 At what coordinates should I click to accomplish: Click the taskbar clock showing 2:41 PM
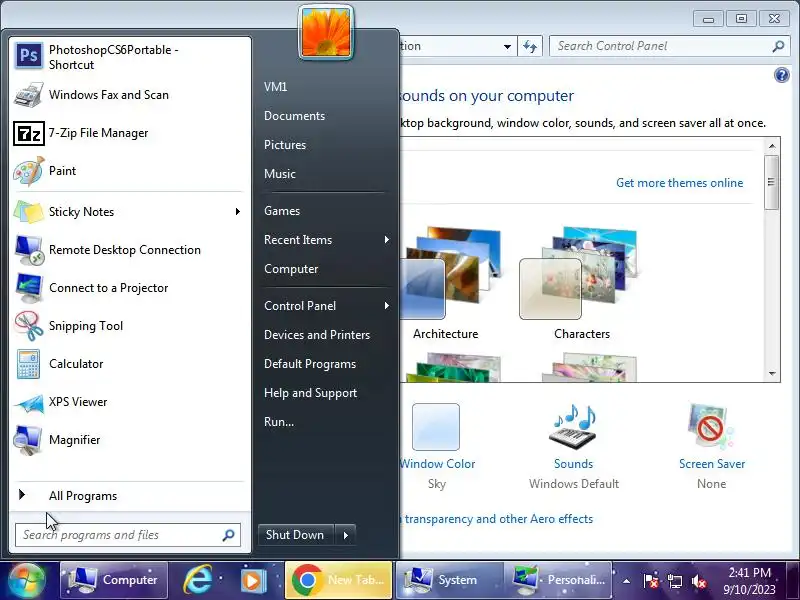749,581
